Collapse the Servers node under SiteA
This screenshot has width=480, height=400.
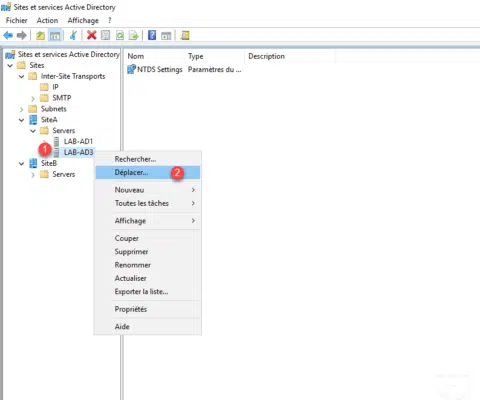click(x=33, y=131)
